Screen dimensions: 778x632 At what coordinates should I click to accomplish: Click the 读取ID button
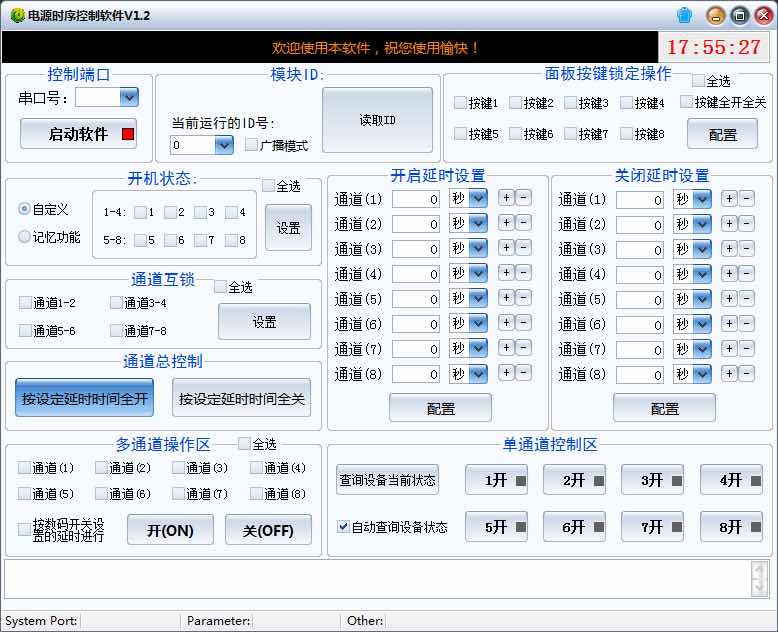pyautogui.click(x=377, y=120)
